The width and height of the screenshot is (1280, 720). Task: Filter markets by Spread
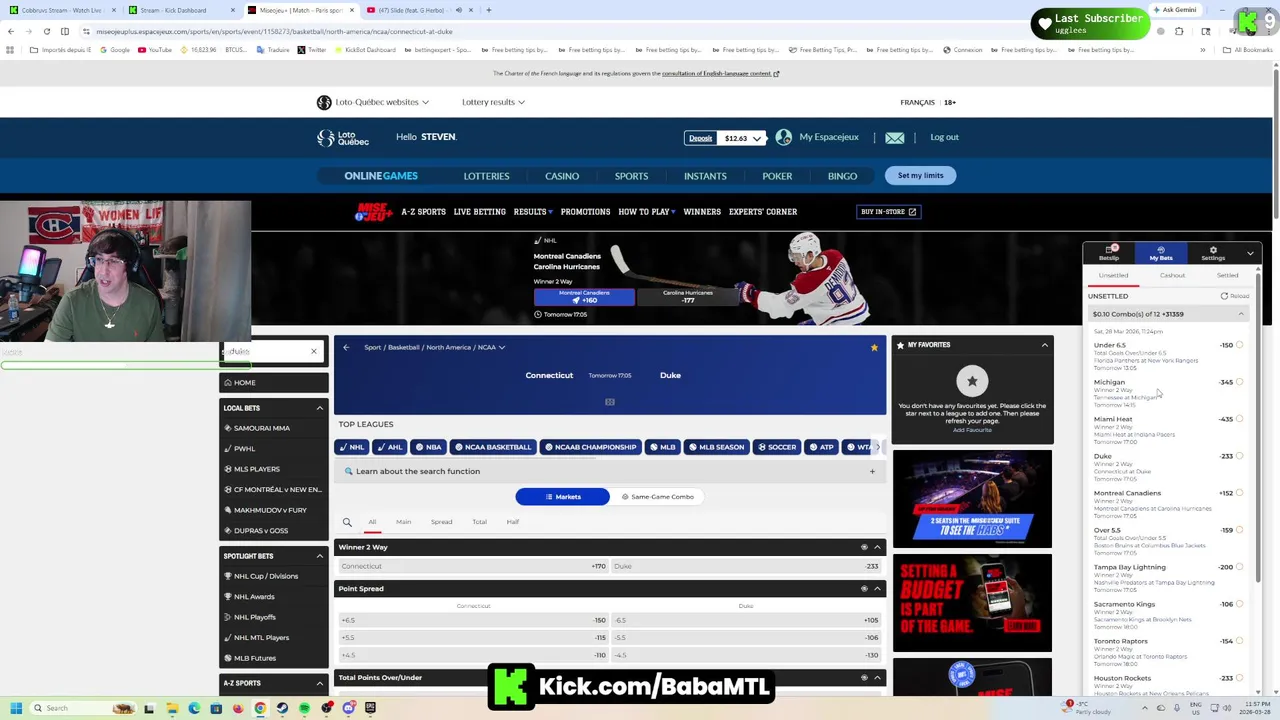[441, 522]
